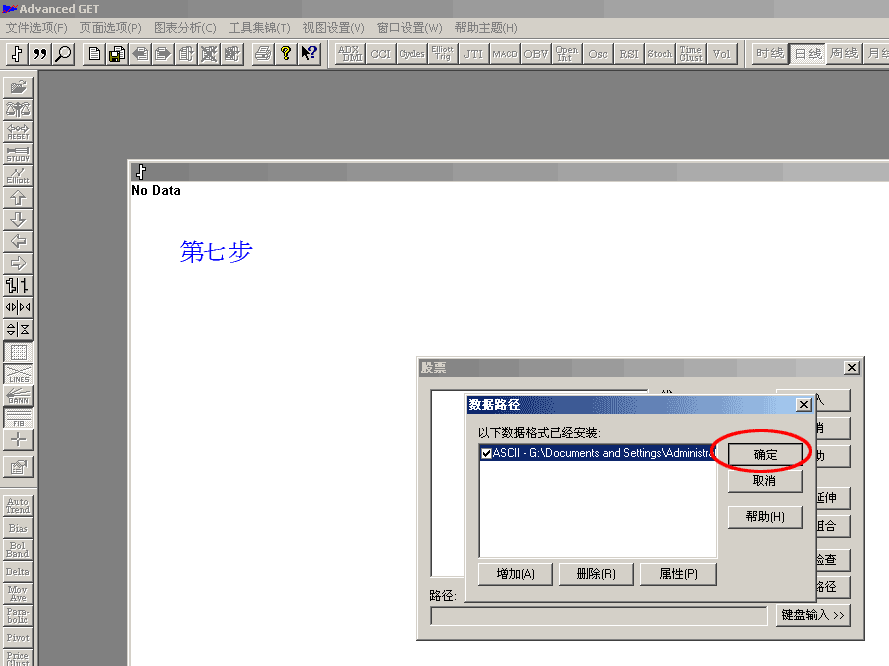Open the 视图设置(V) menu
889x666 pixels.
(x=333, y=28)
